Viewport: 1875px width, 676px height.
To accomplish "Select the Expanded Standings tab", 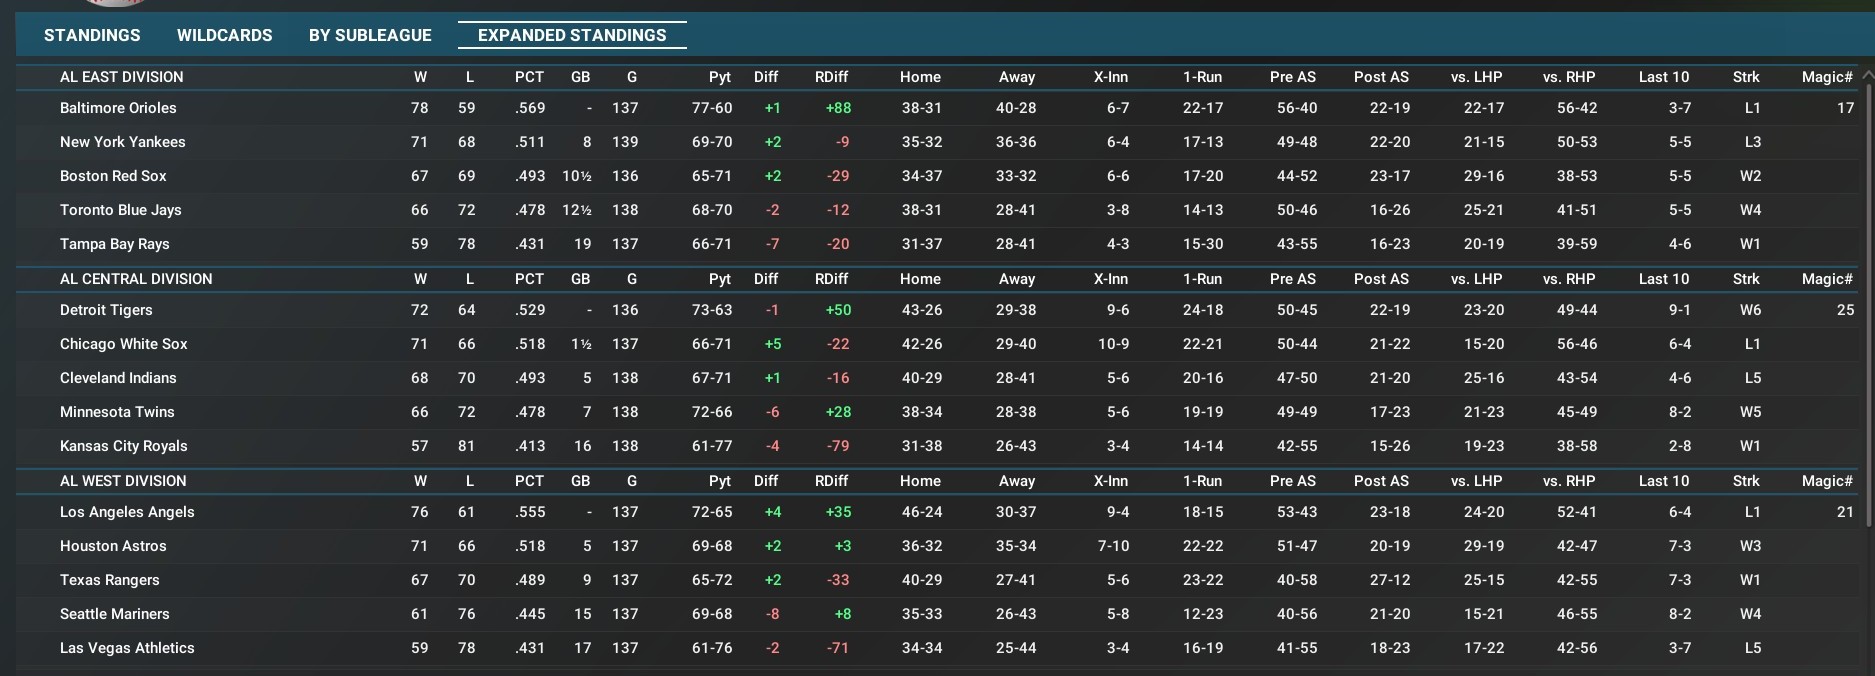I will [572, 35].
